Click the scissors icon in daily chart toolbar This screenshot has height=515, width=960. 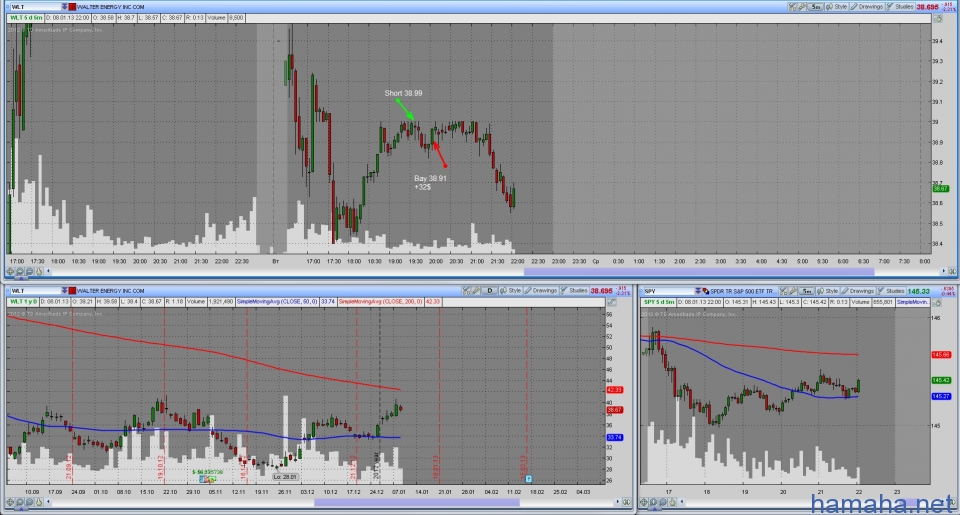tap(466, 290)
